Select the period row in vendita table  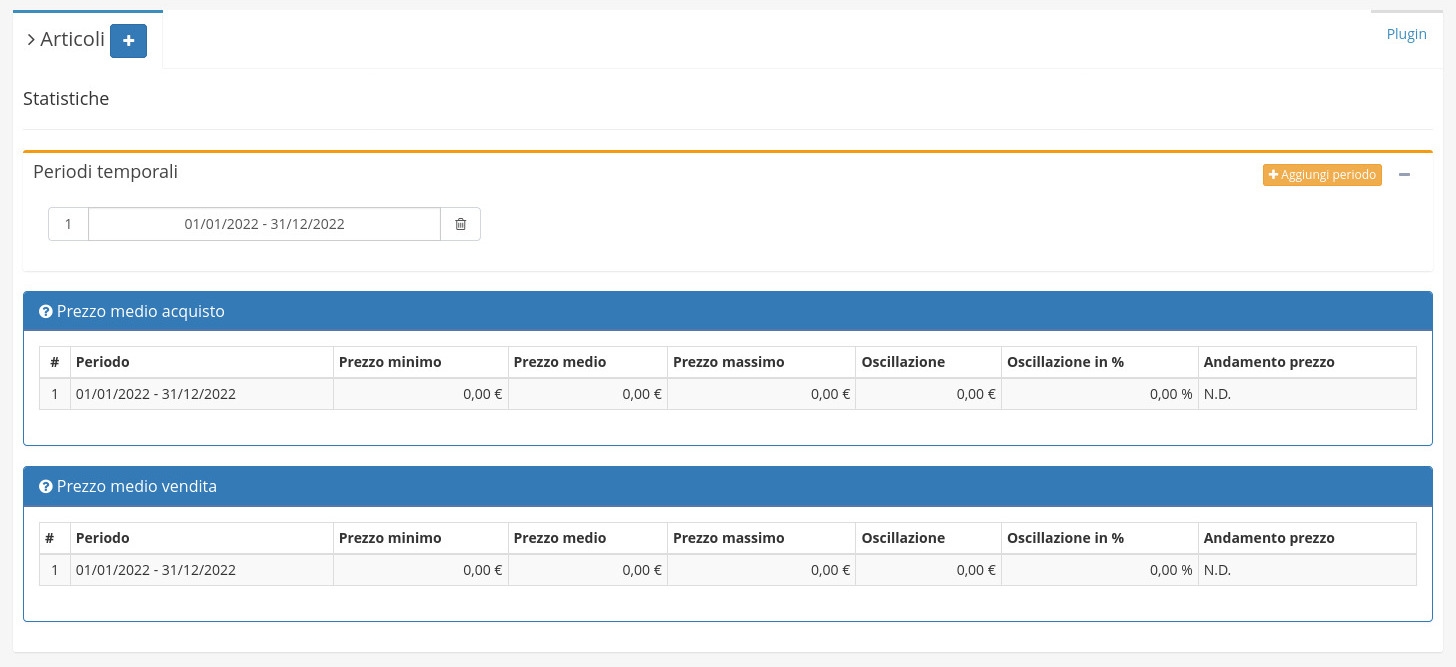(155, 570)
